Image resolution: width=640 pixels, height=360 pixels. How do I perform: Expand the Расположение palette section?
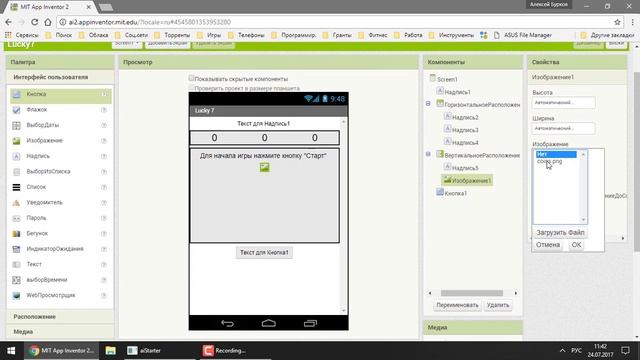[x=60, y=317]
